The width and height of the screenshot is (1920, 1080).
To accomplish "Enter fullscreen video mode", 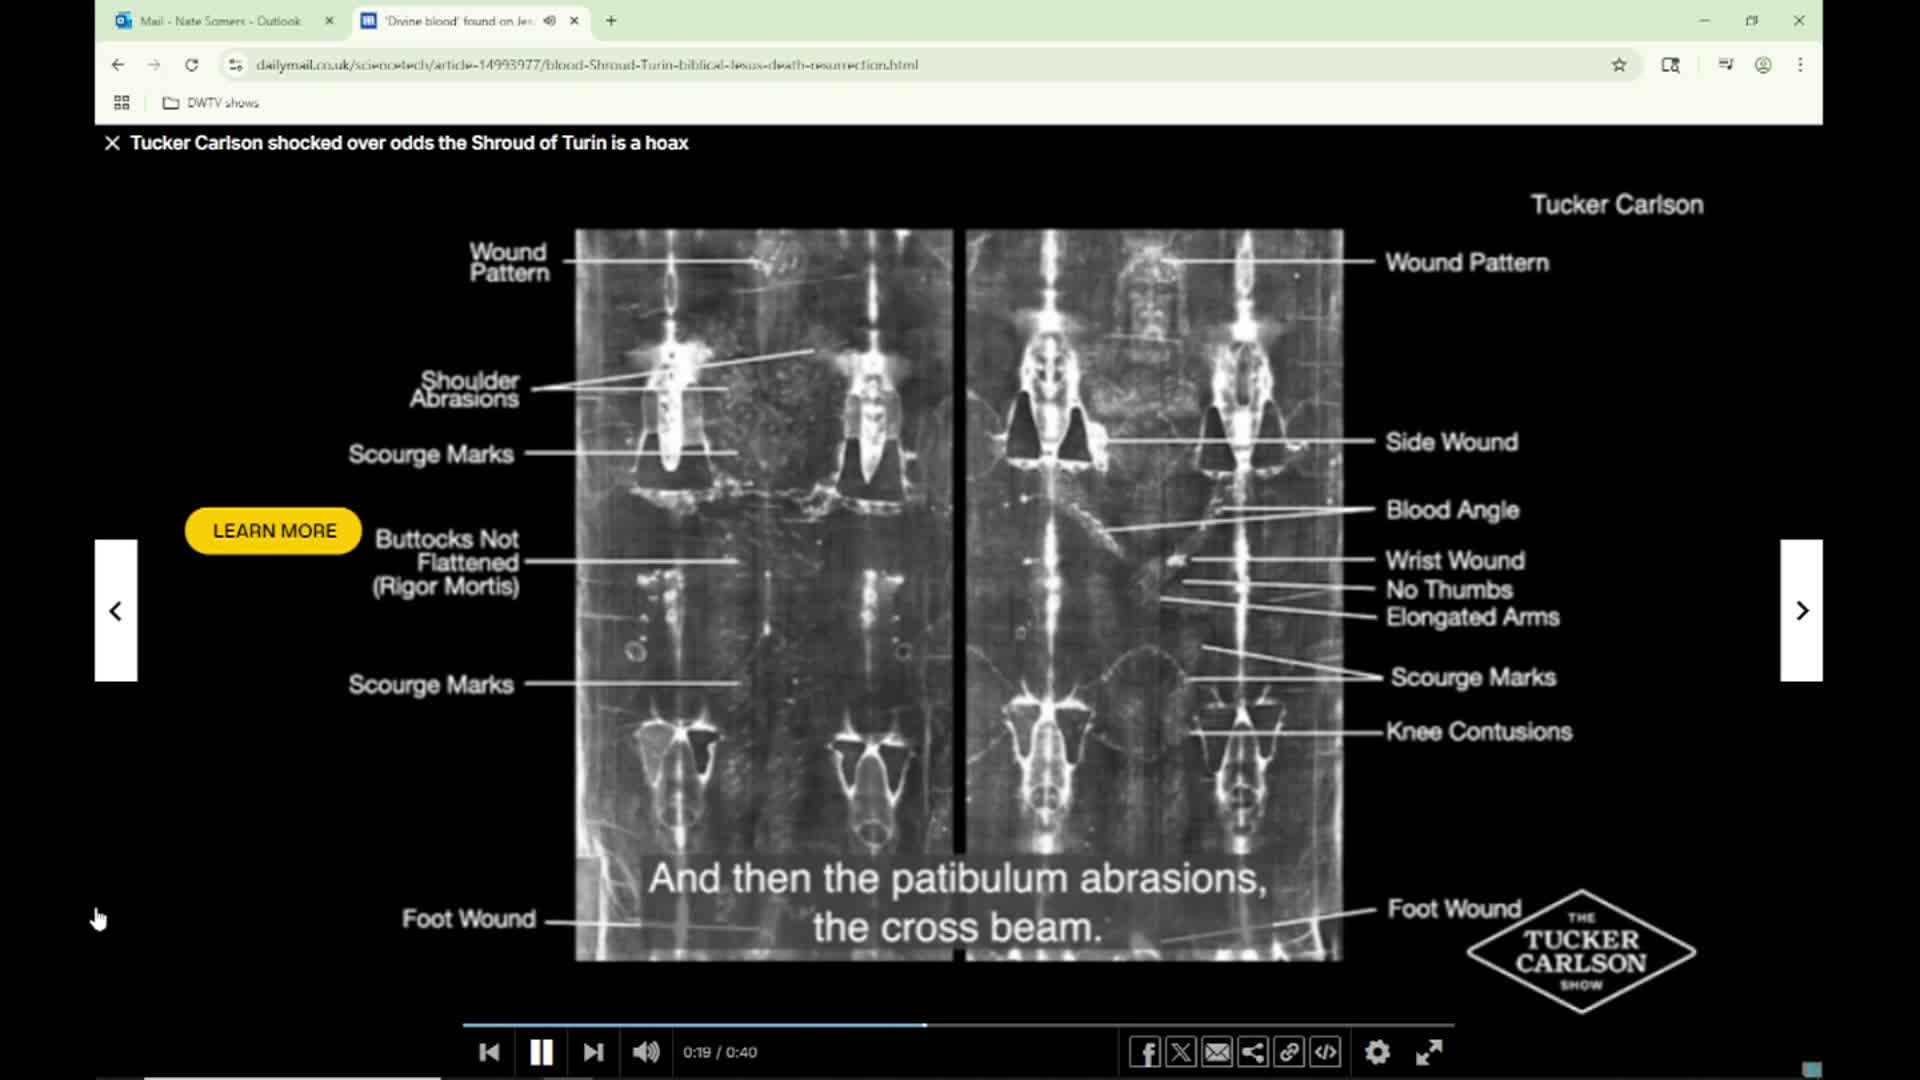I will [1429, 1052].
